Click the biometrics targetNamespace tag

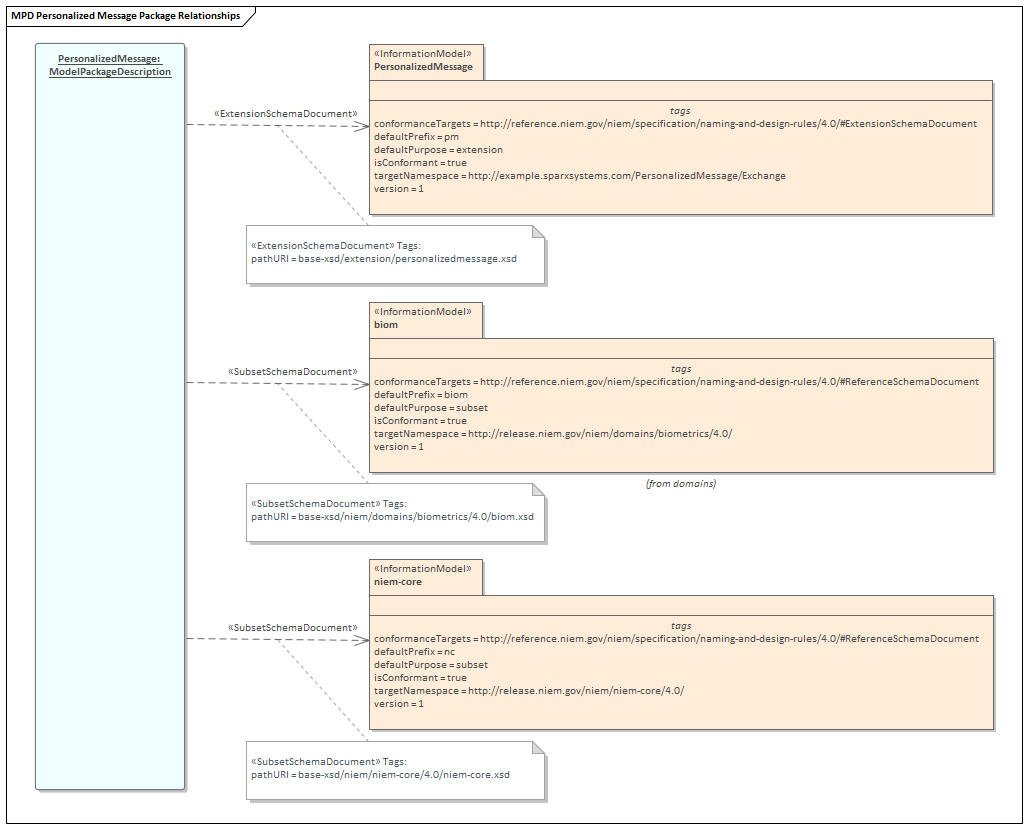tap(552, 434)
